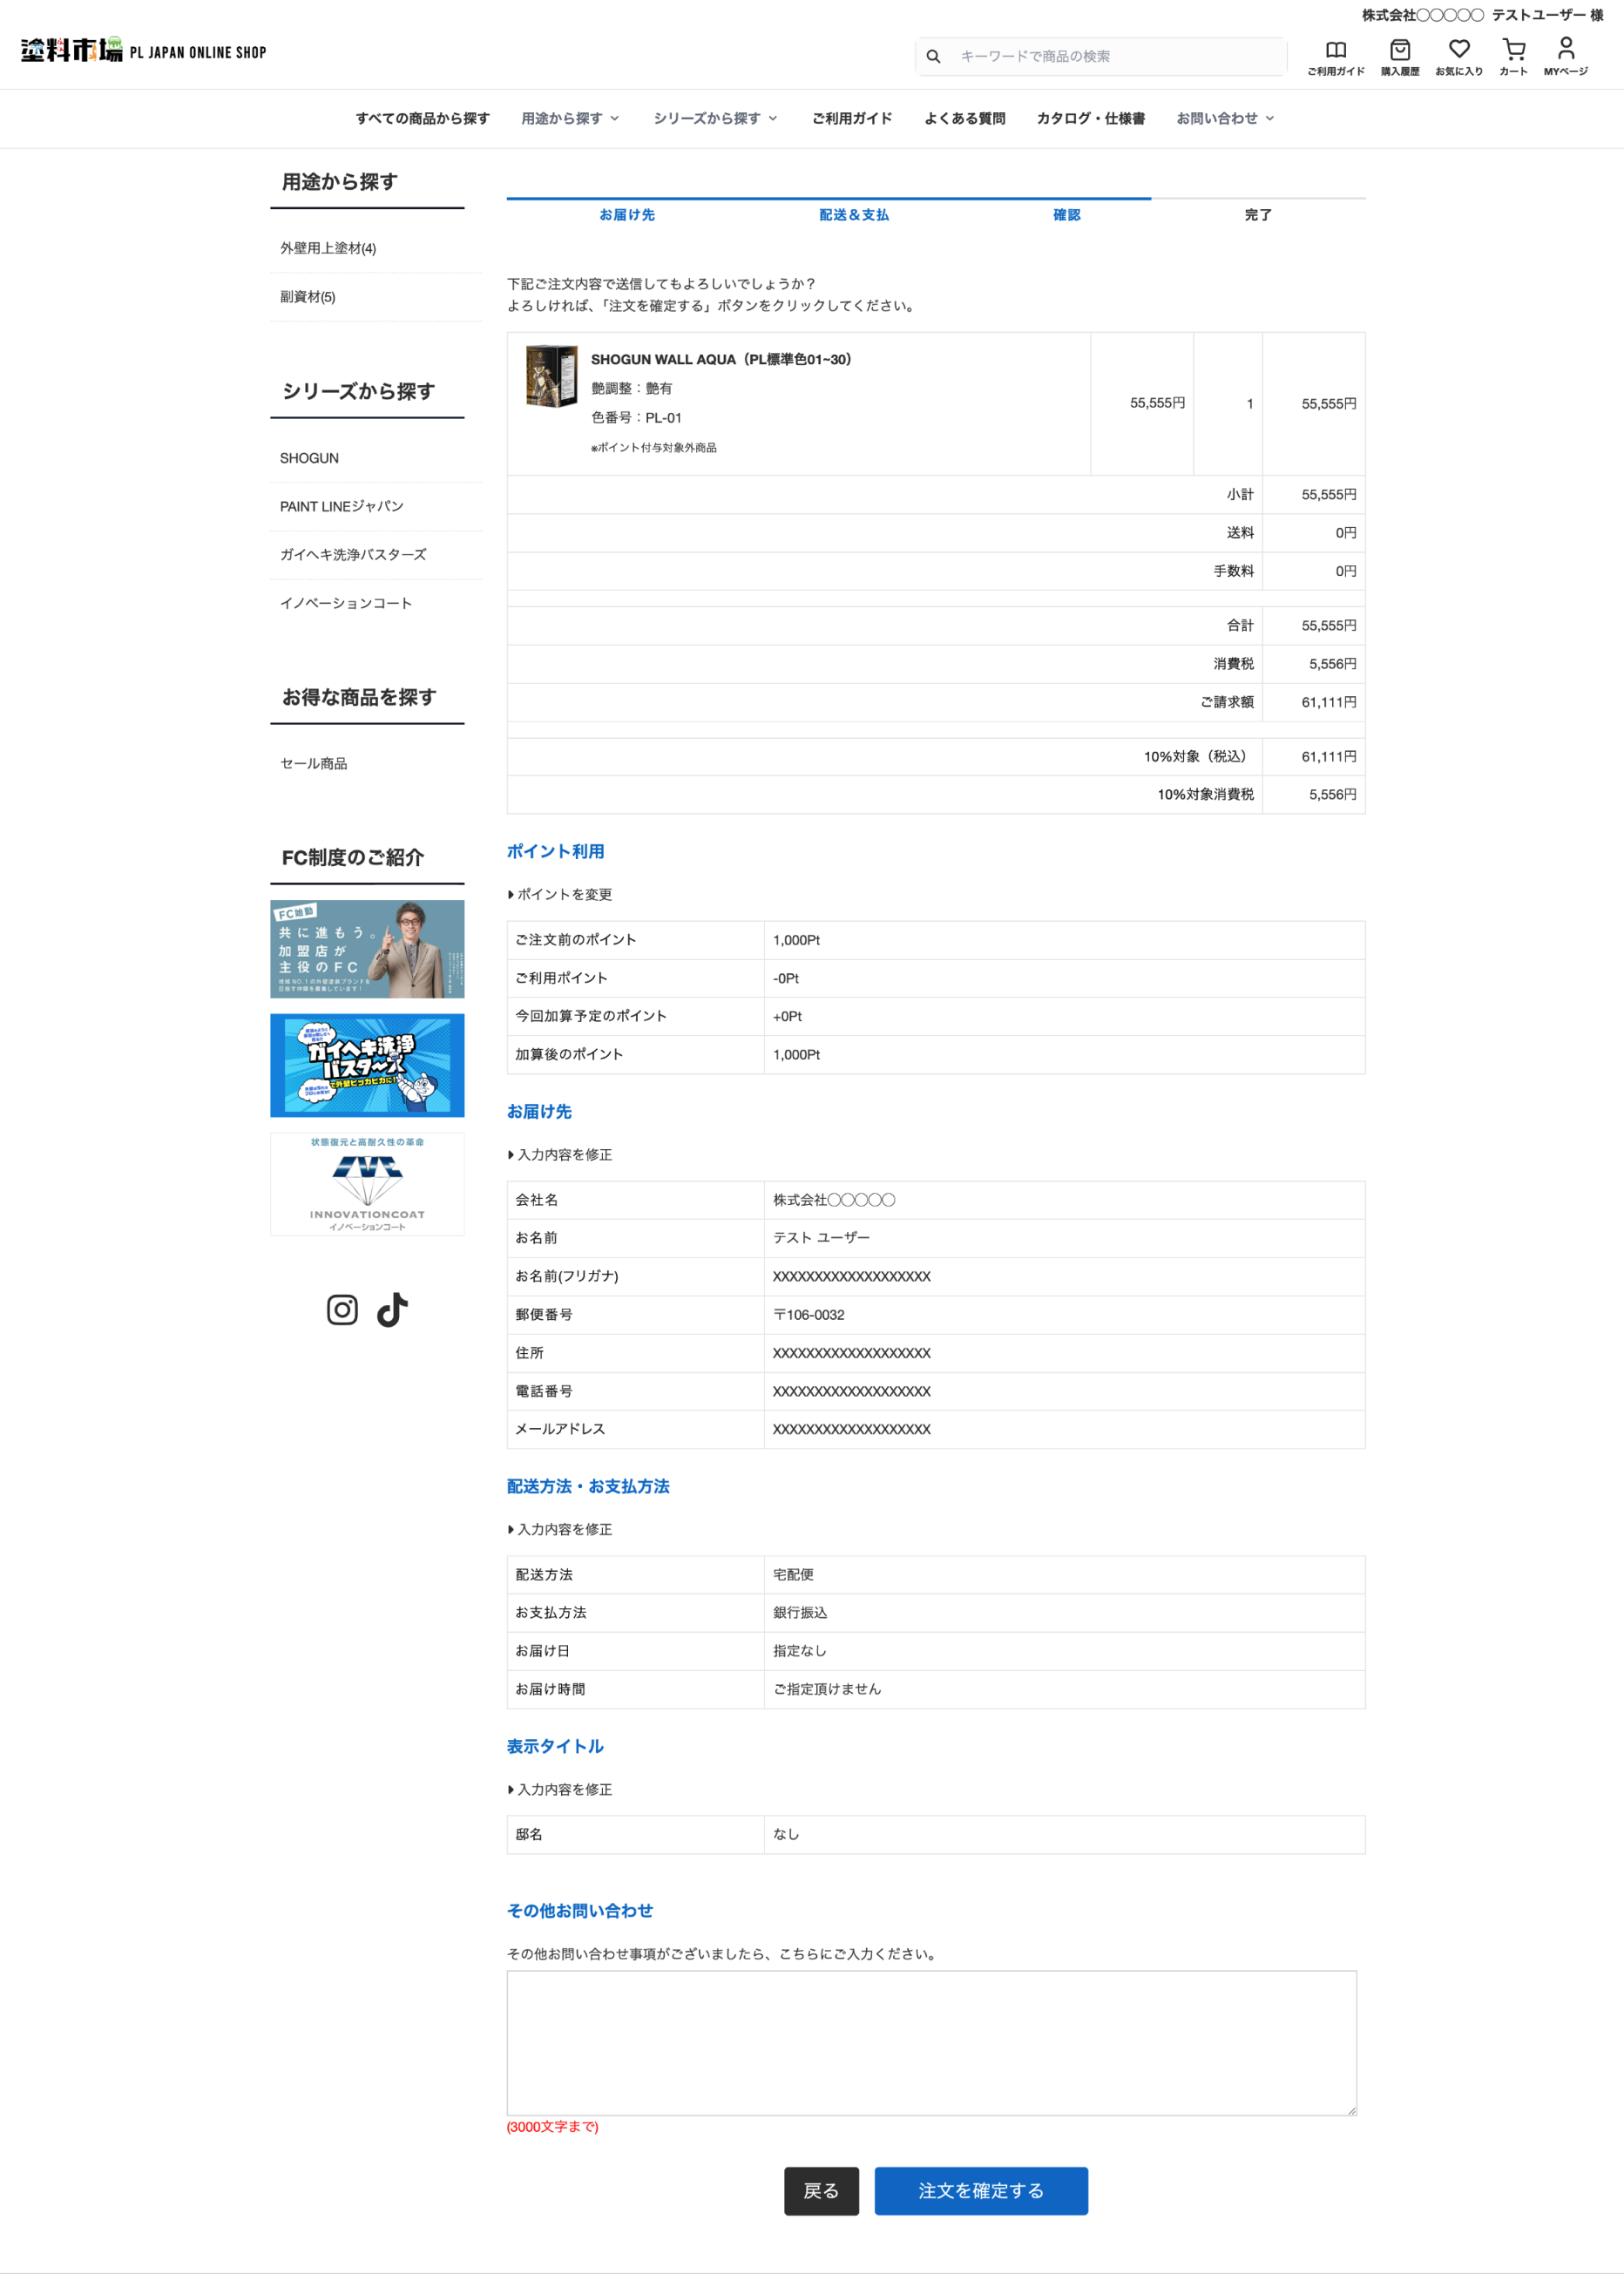Click the 注文を確定する button

coord(980,2190)
